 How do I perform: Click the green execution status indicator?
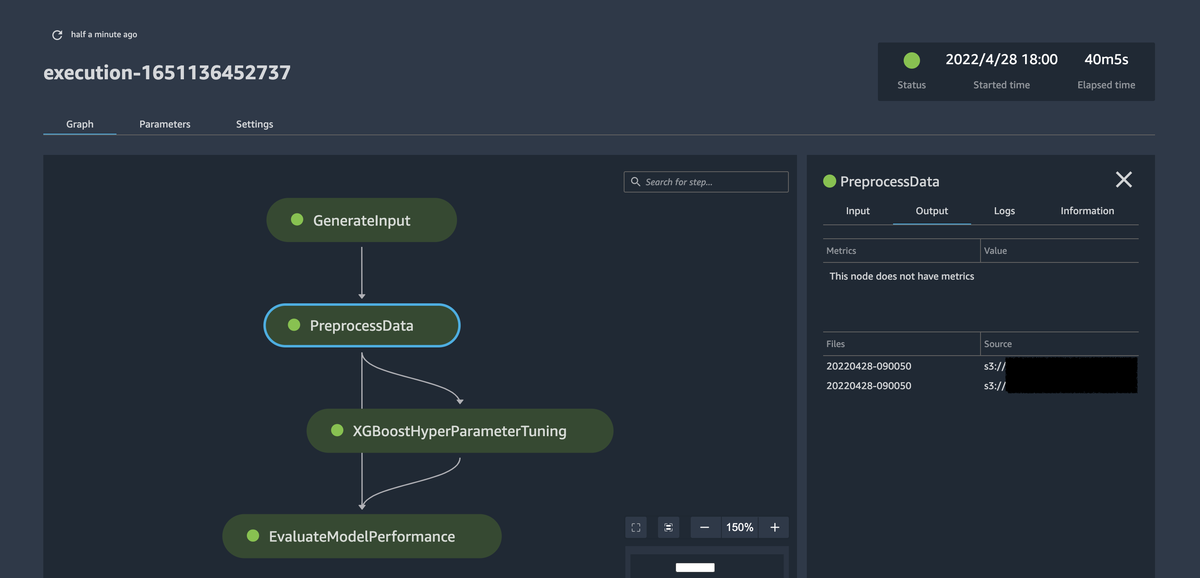tap(911, 61)
